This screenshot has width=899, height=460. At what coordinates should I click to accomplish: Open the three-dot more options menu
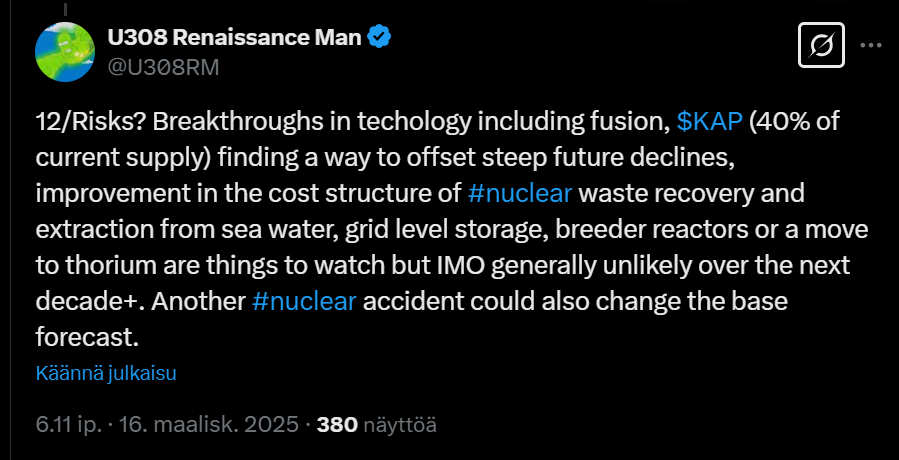click(871, 45)
